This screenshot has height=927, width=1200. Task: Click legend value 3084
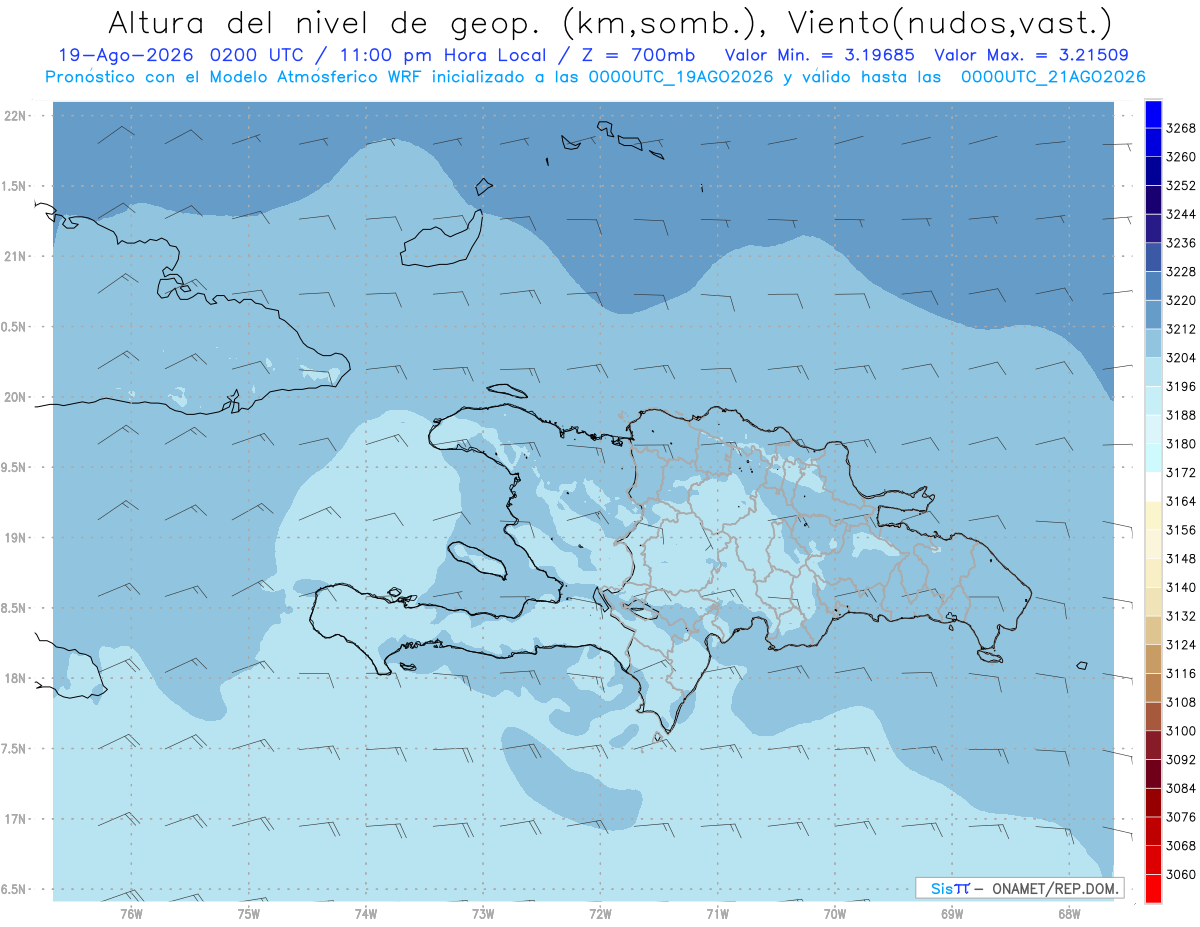pos(1181,788)
